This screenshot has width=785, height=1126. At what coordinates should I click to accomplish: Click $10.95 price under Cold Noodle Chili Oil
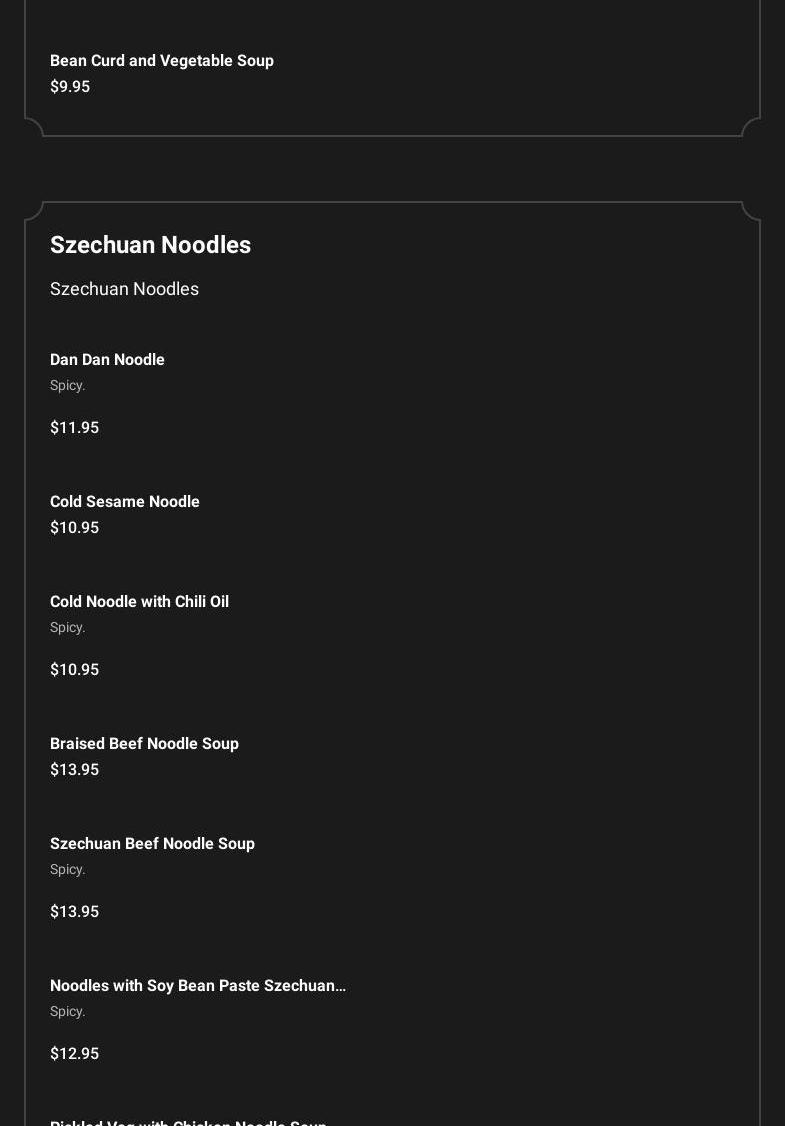74,669
